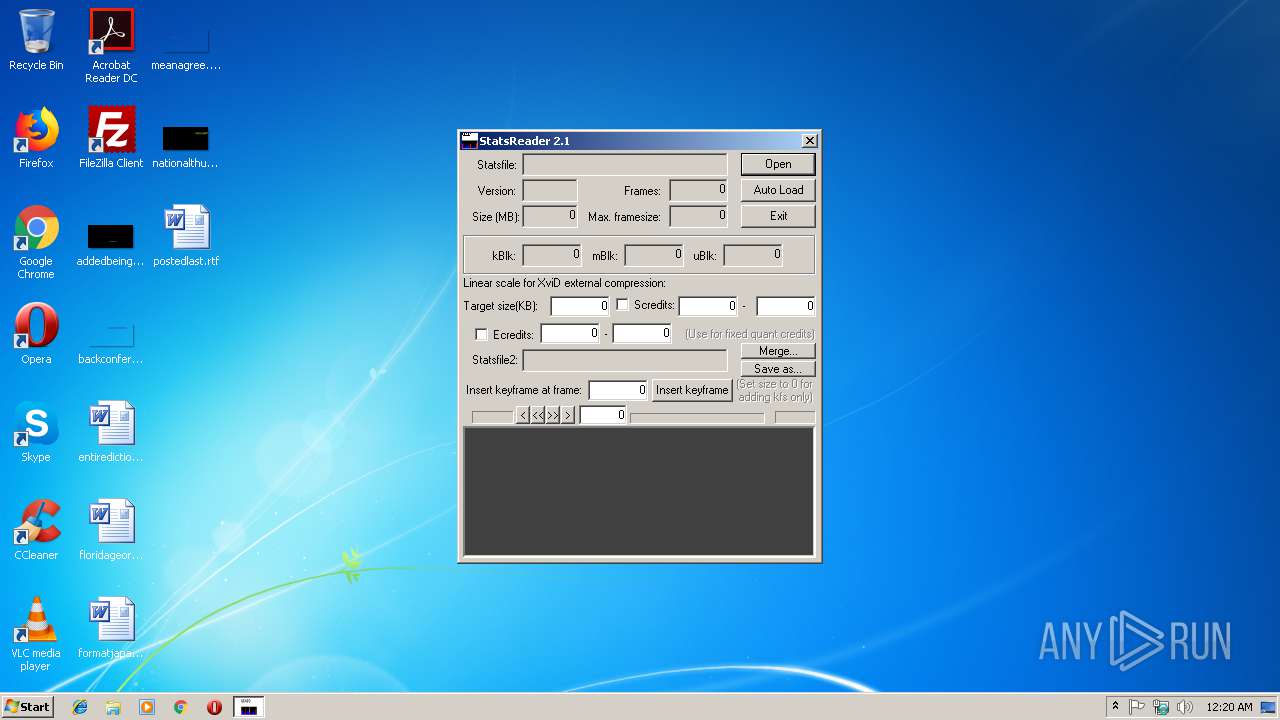Jump backward with << button

pyautogui.click(x=538, y=415)
